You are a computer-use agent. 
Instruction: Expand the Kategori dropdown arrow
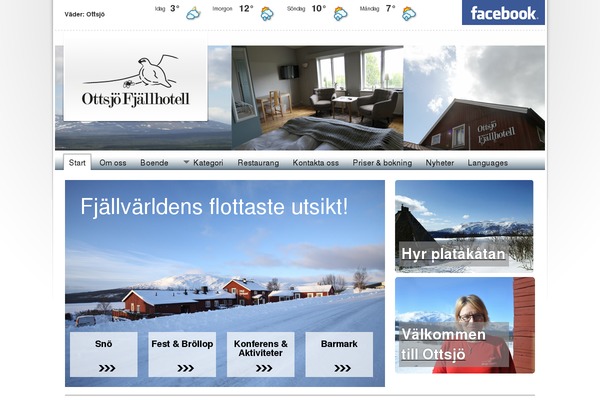point(186,162)
